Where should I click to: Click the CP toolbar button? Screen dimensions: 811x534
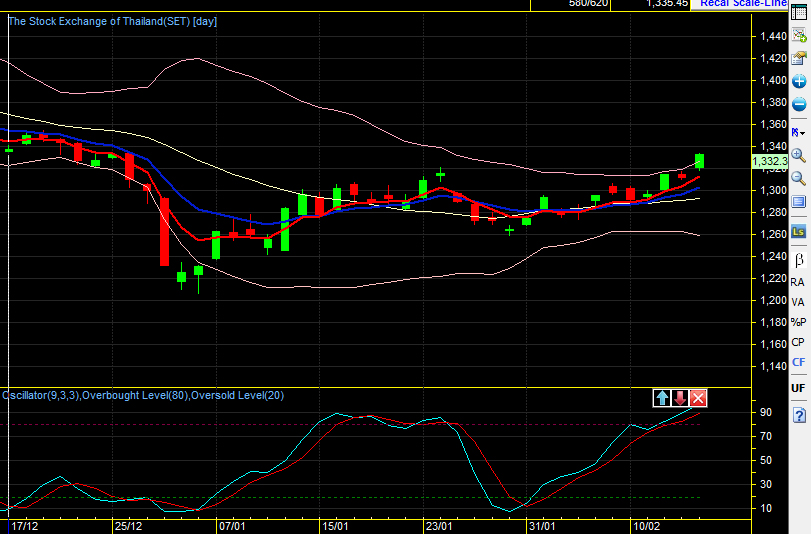(x=798, y=342)
